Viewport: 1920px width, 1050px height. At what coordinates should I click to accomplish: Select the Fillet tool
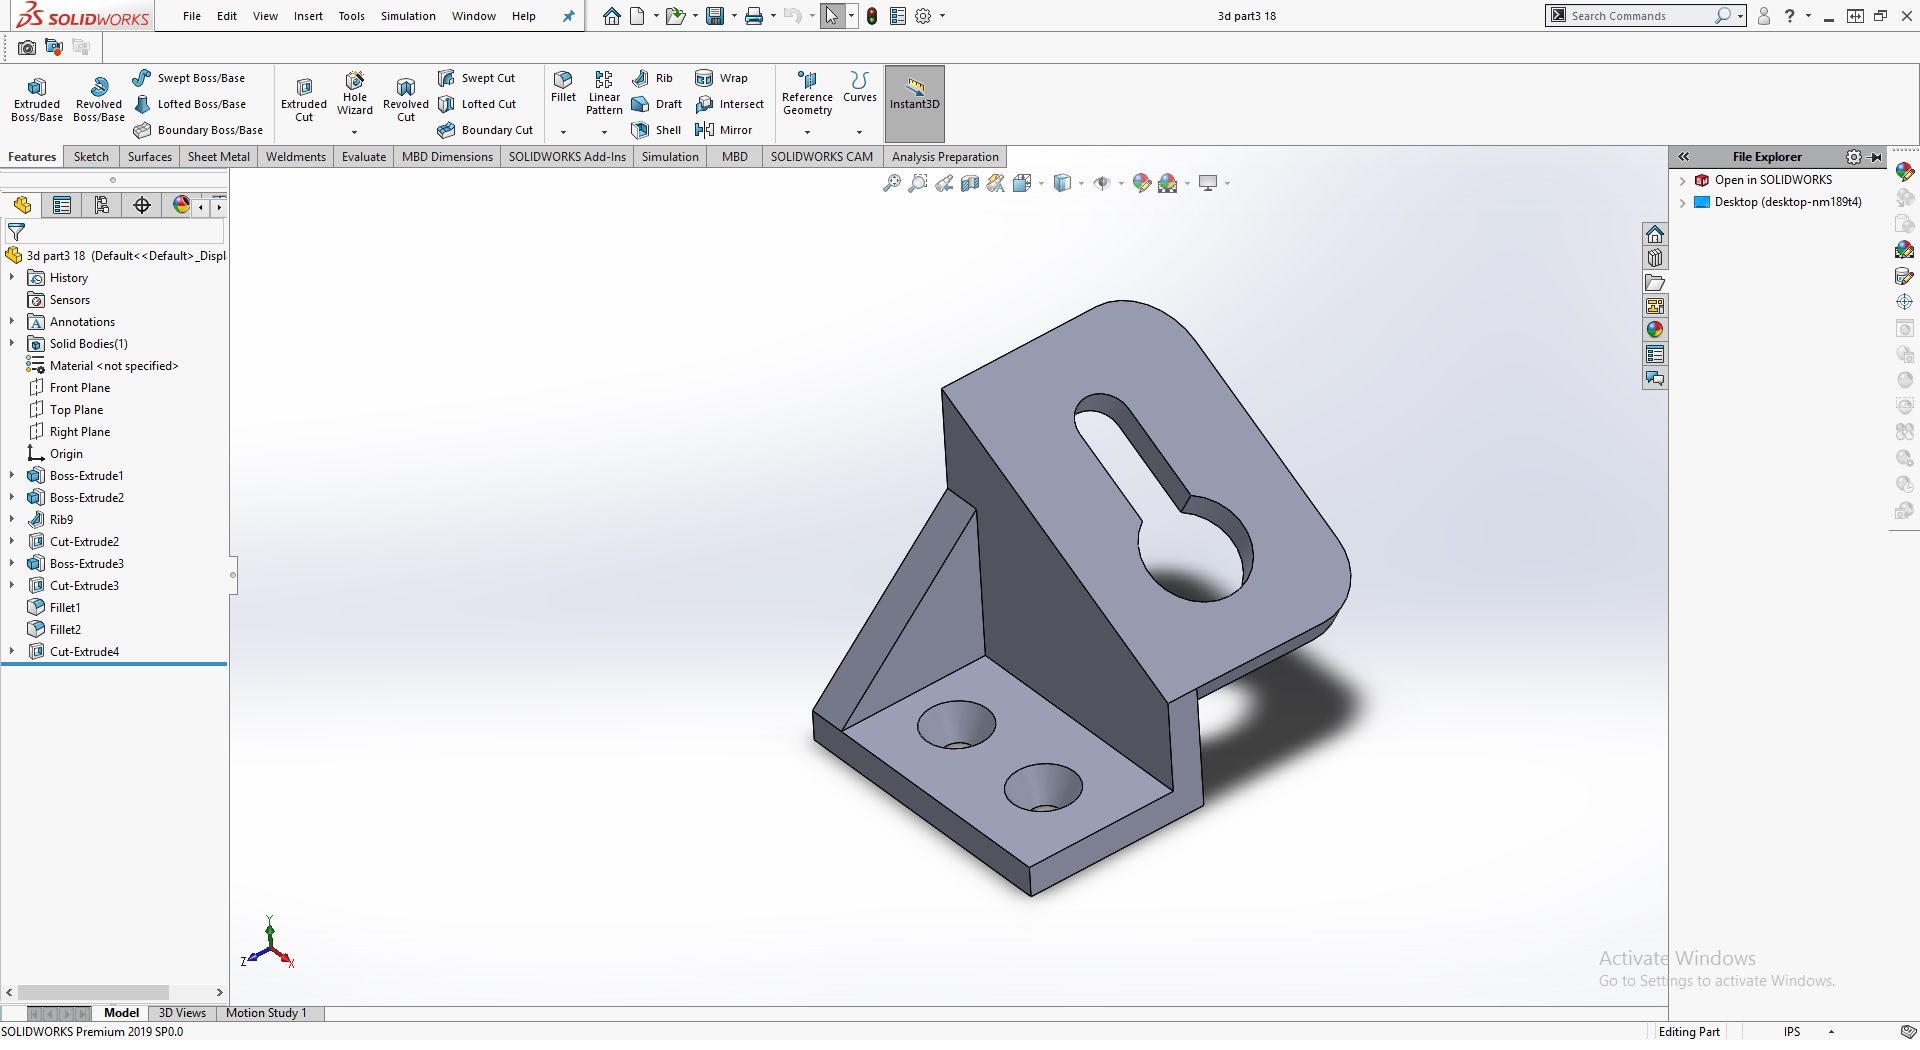pyautogui.click(x=563, y=86)
